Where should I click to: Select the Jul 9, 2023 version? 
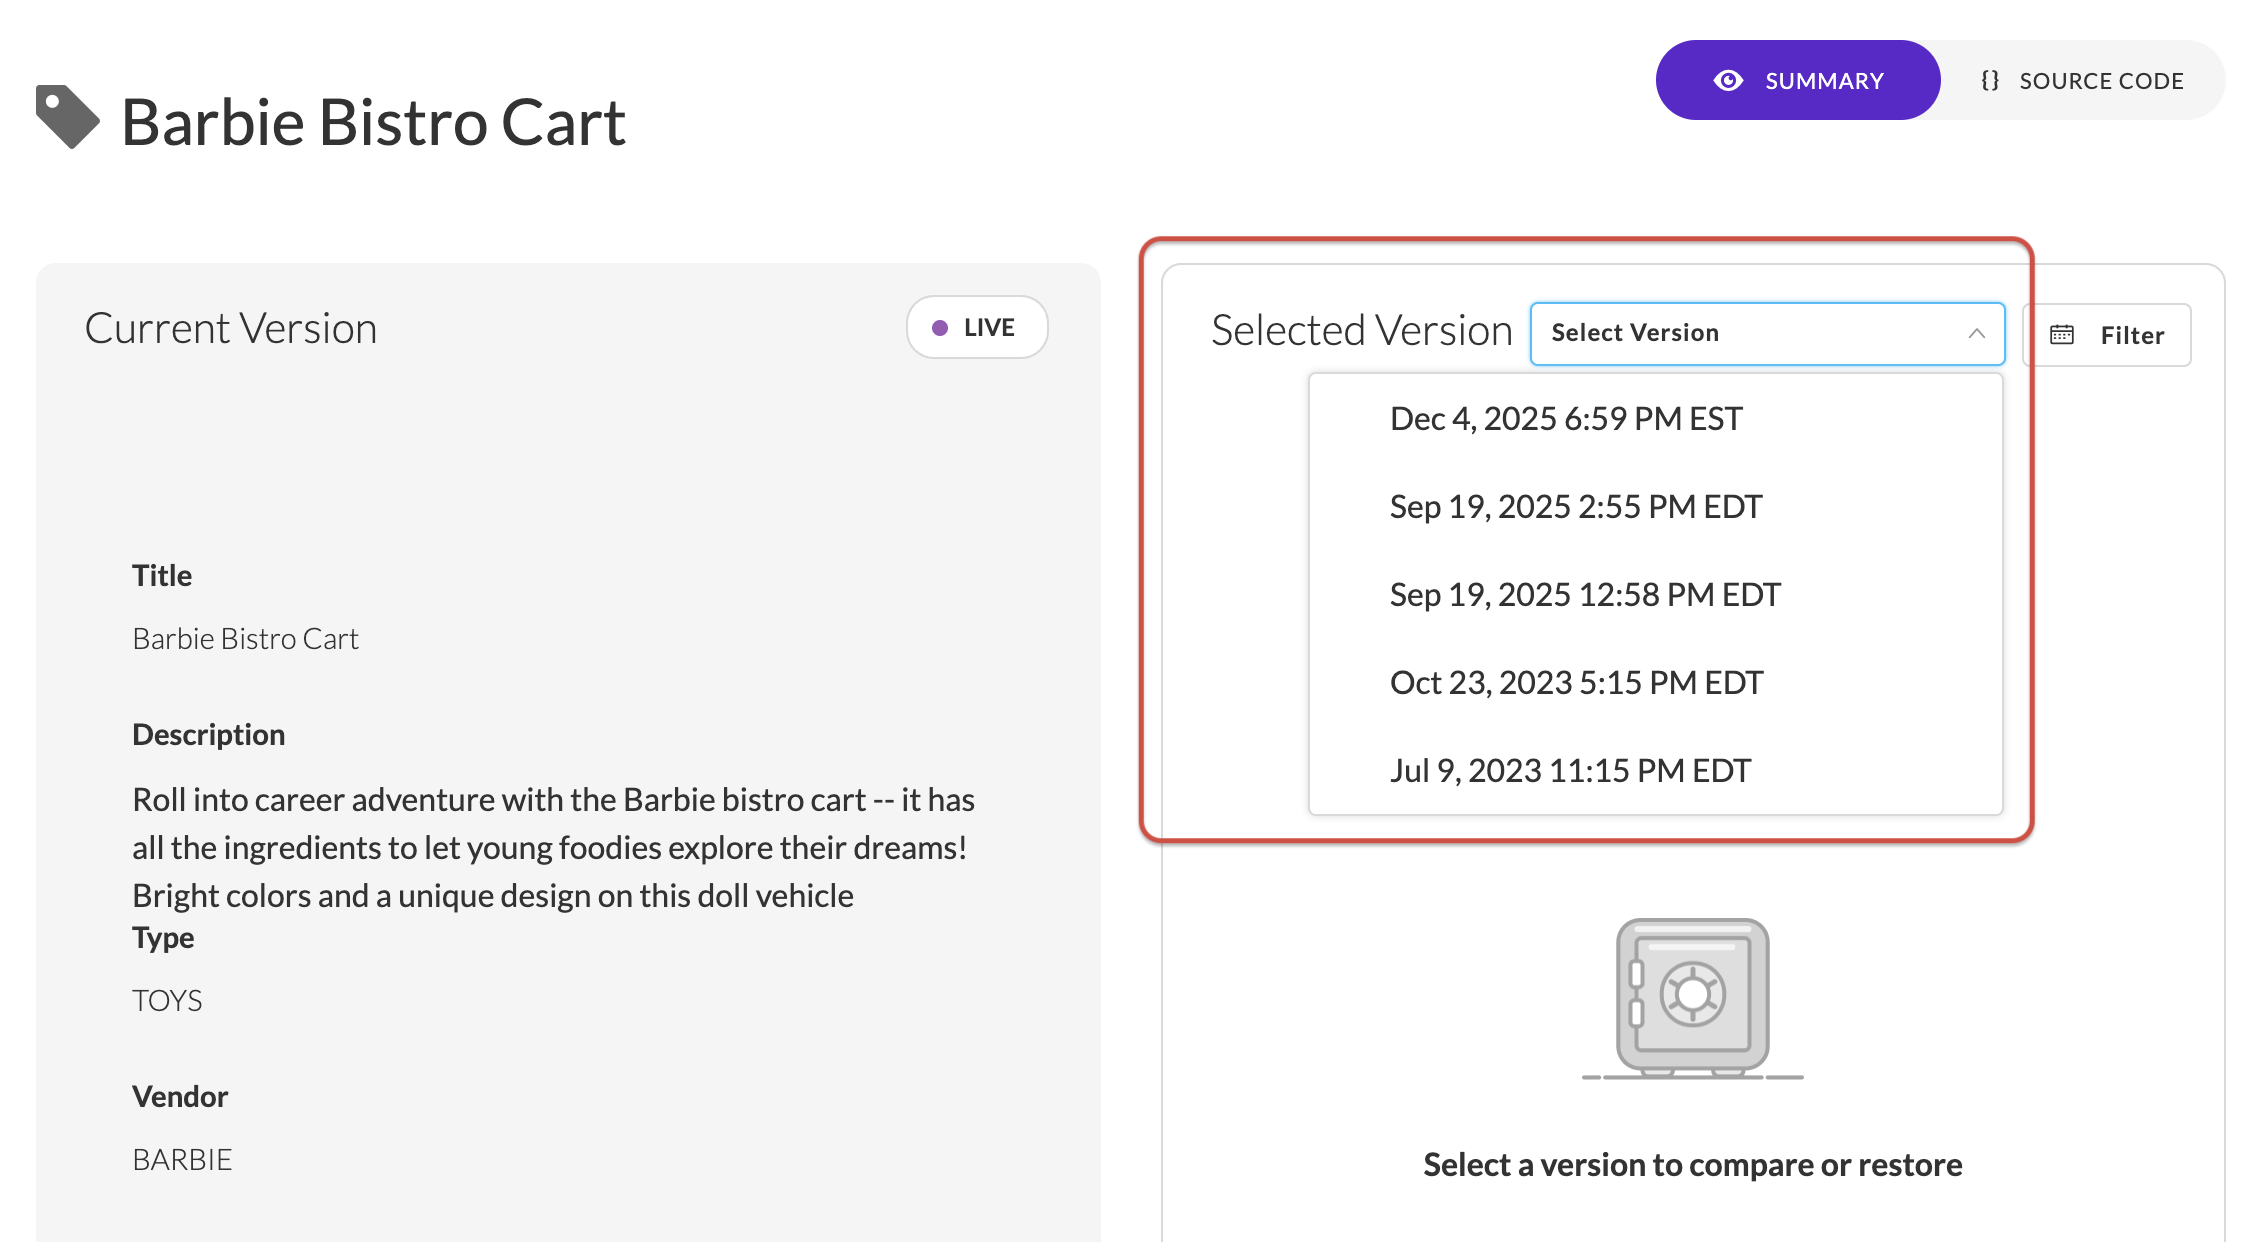pos(1570,769)
